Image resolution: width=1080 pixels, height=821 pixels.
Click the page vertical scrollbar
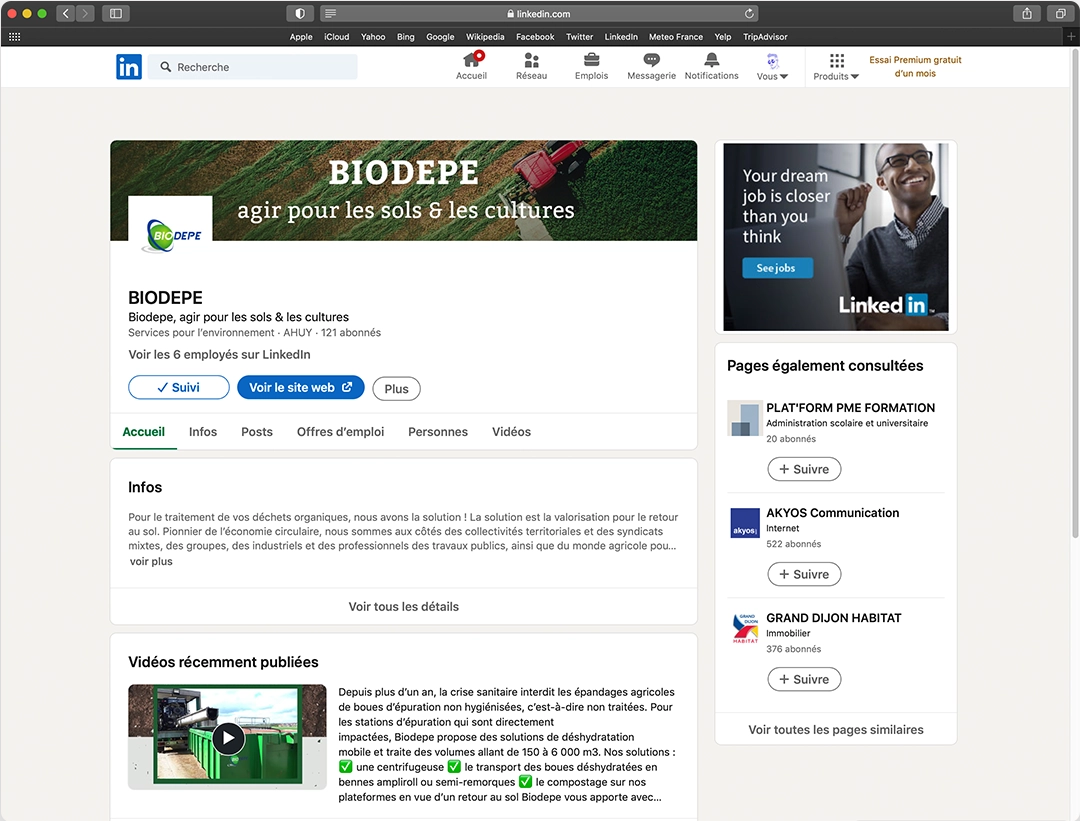[x=1074, y=293]
